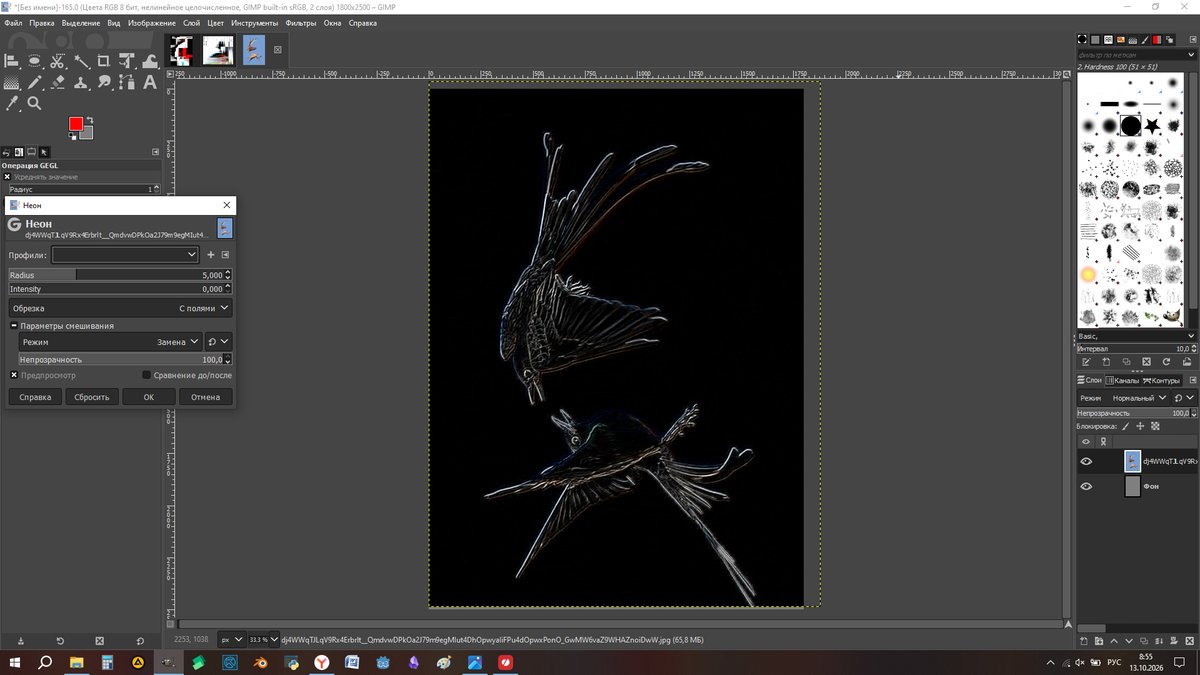Screen dimensions: 1200x675
Task: Switch to the Каналы tab
Action: pyautogui.click(x=1124, y=380)
